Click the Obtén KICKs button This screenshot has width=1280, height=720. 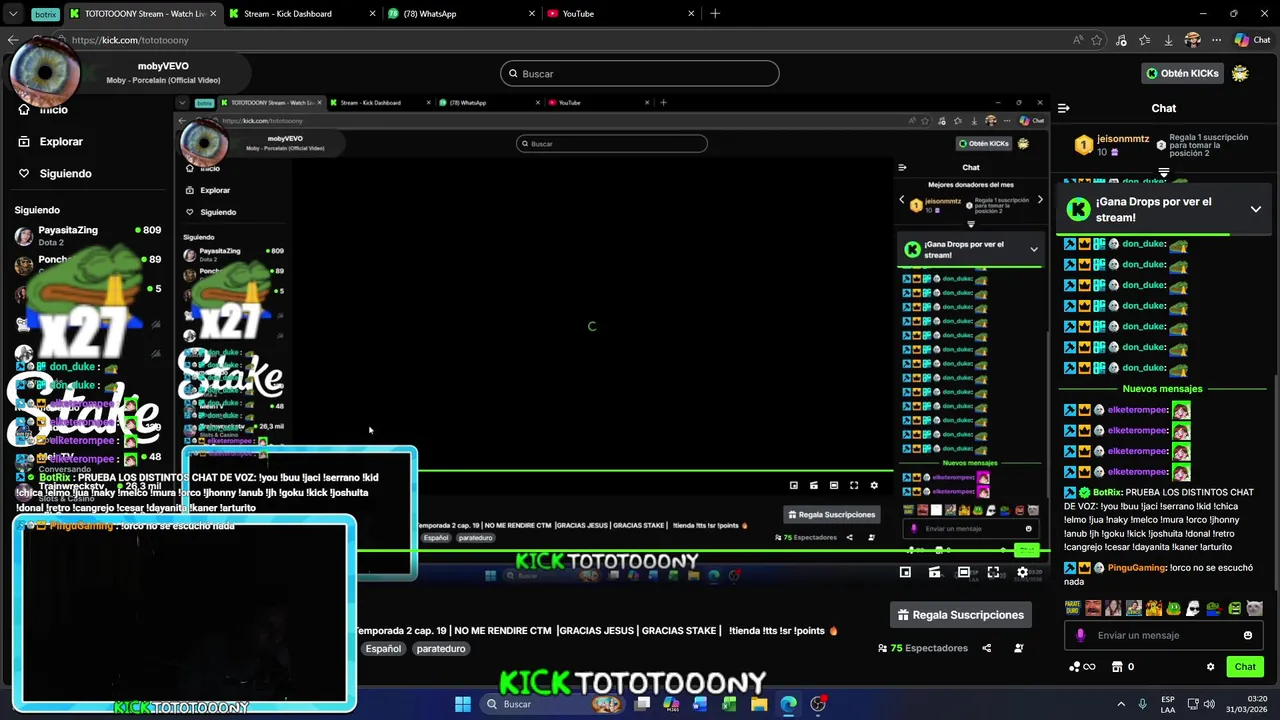coord(1182,73)
